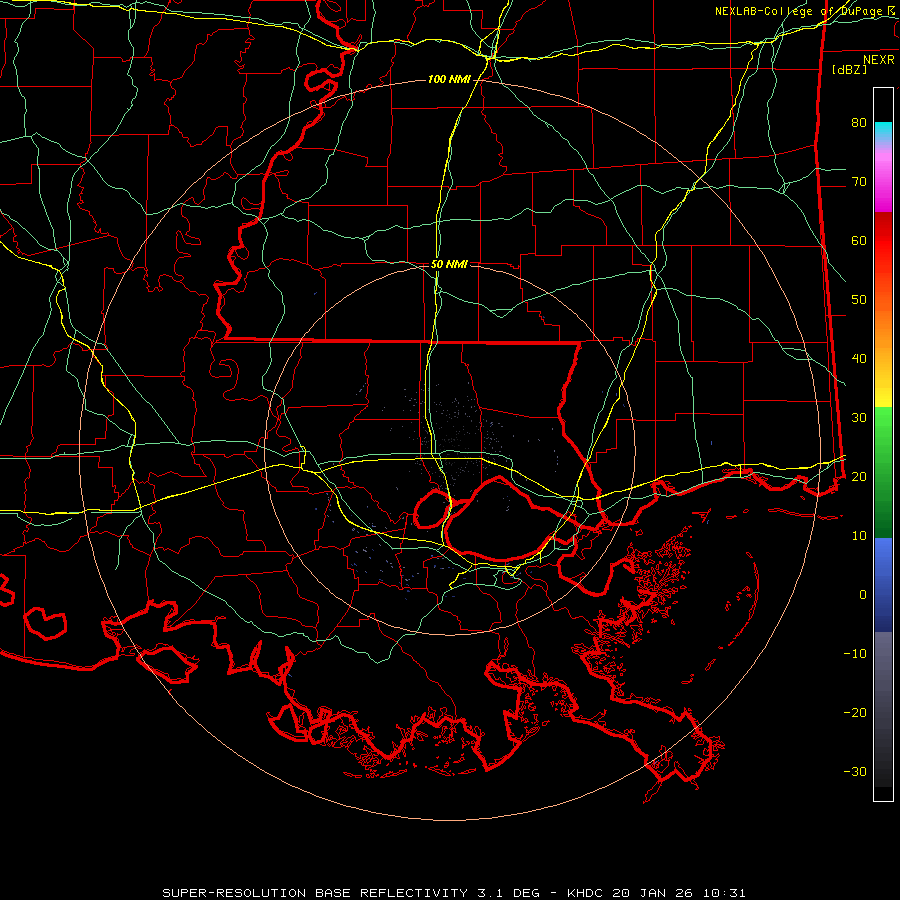This screenshot has height=900, width=900.
Task: Click the 50 NMI range ring label
Action: [x=449, y=265]
